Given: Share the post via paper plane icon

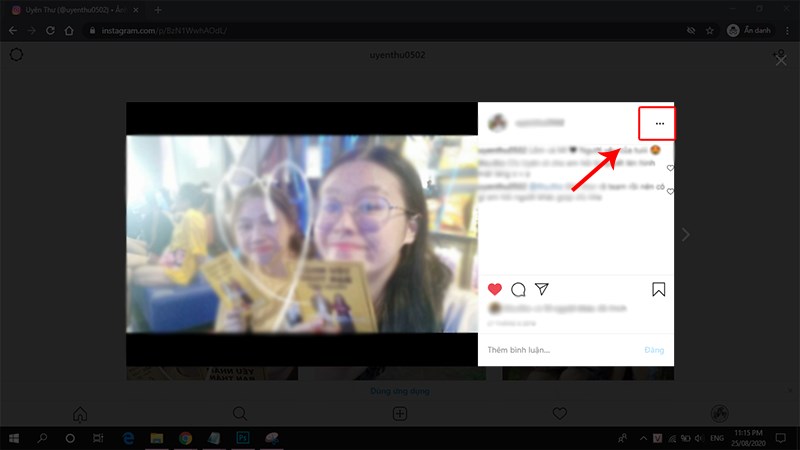Looking at the screenshot, I should [541, 289].
